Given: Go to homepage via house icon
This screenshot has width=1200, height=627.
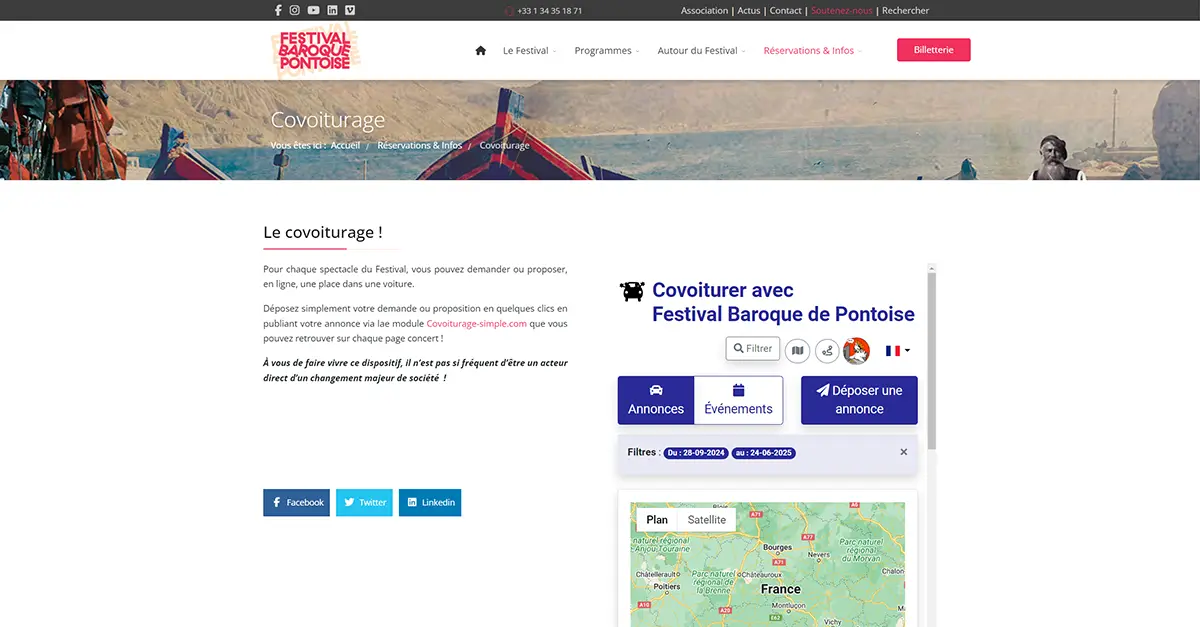Looking at the screenshot, I should pyautogui.click(x=481, y=50).
